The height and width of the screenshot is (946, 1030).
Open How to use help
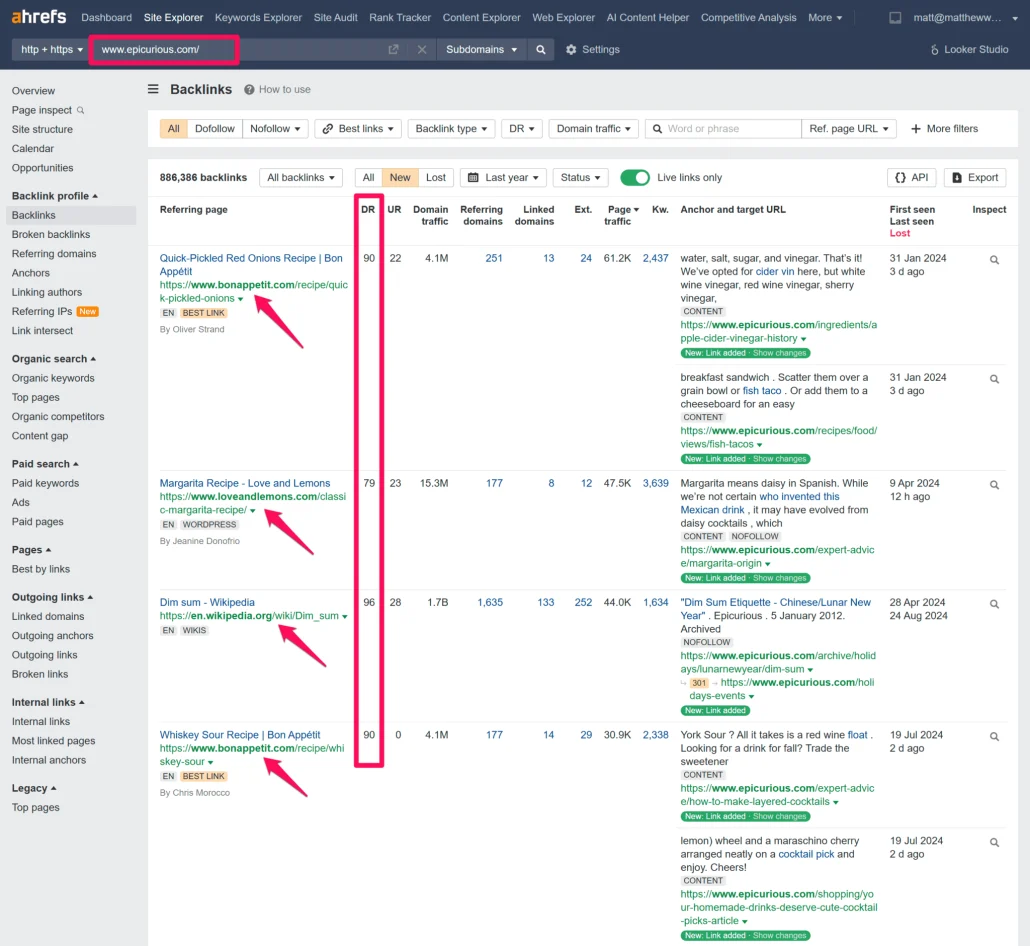(x=277, y=89)
